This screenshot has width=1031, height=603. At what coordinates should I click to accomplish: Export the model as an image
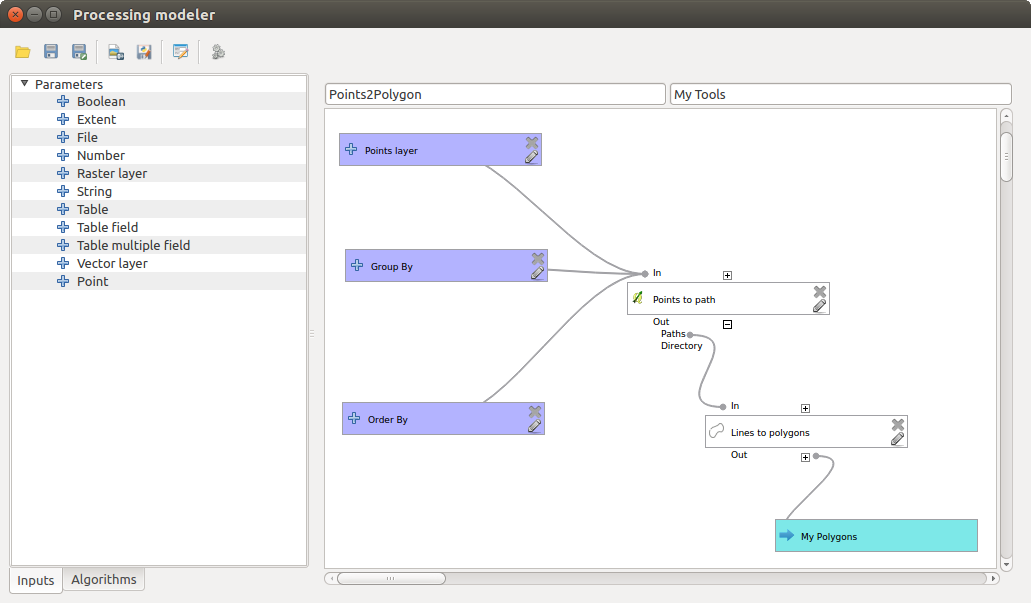pos(115,52)
